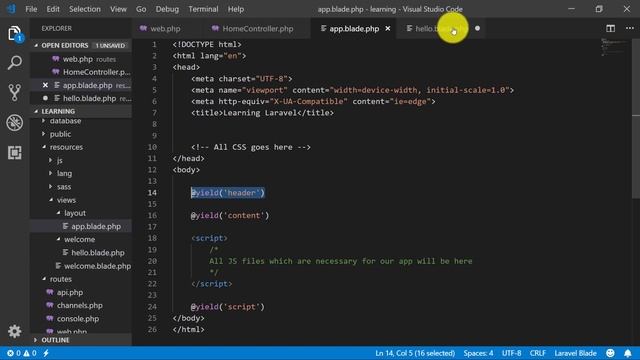Screen dimensions: 640x360
Task: Click the unsaved dot on hello.blade.php tab
Action: coord(477,28)
